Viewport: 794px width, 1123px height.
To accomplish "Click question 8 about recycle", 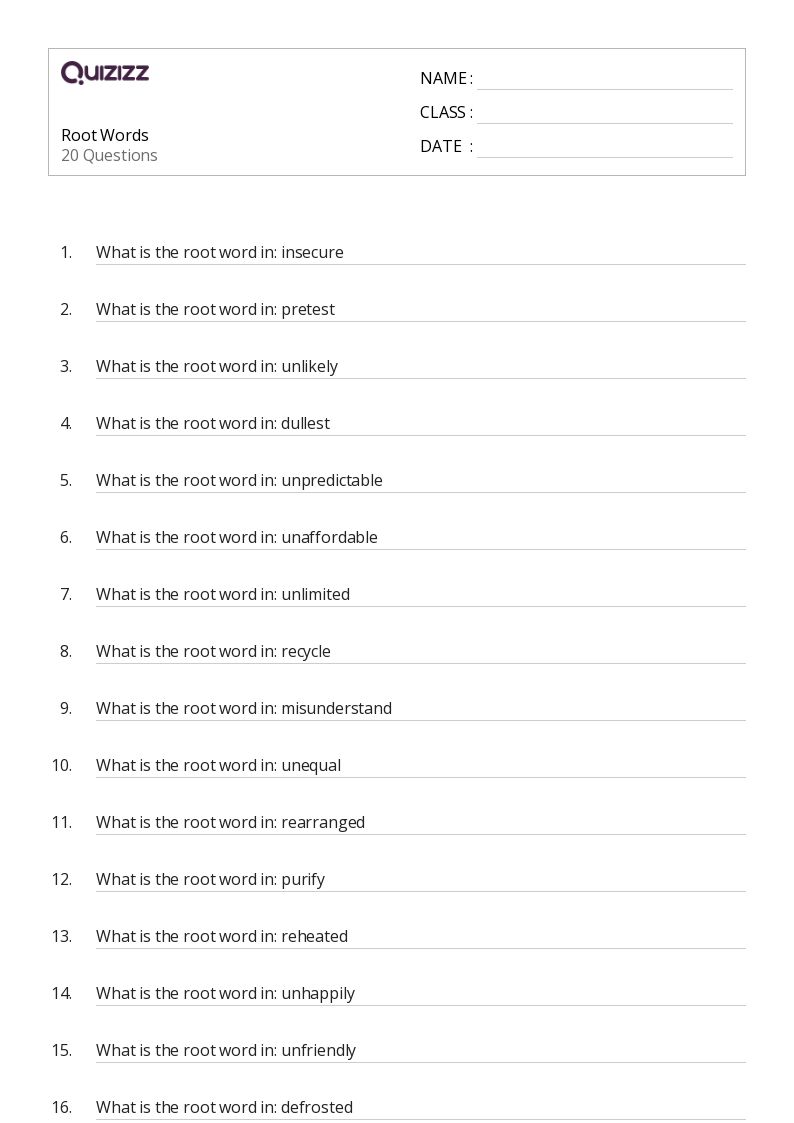I will click(213, 652).
